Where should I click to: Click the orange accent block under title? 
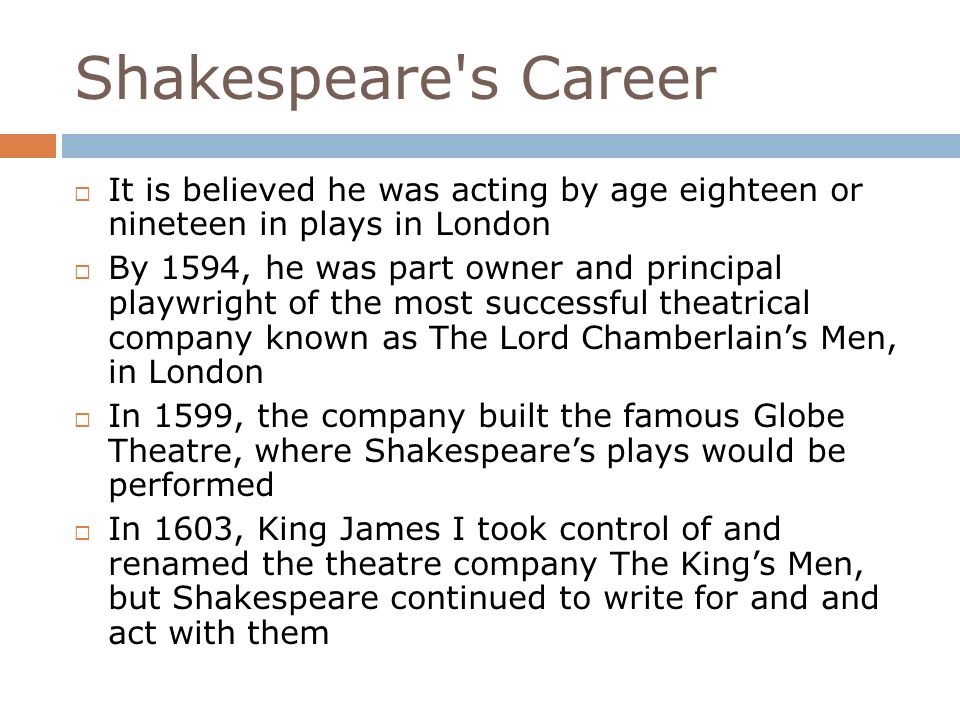[28, 146]
